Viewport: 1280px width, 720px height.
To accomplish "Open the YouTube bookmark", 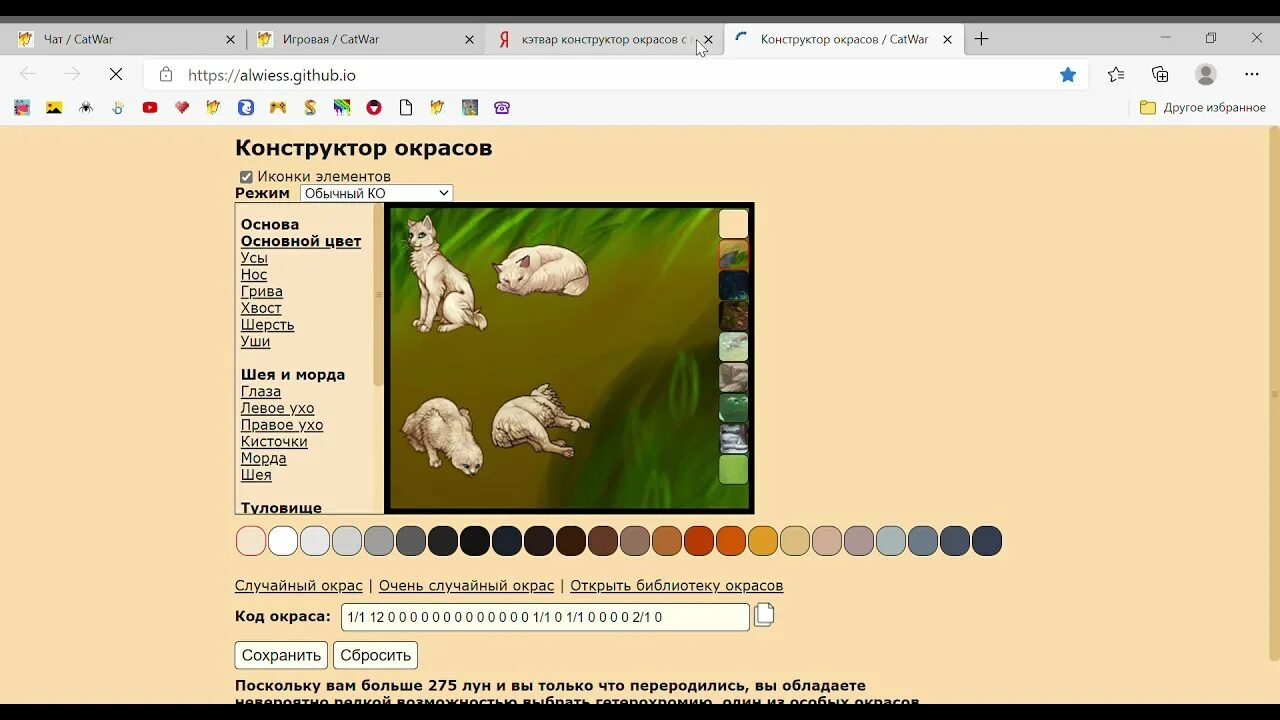I will coord(150,108).
